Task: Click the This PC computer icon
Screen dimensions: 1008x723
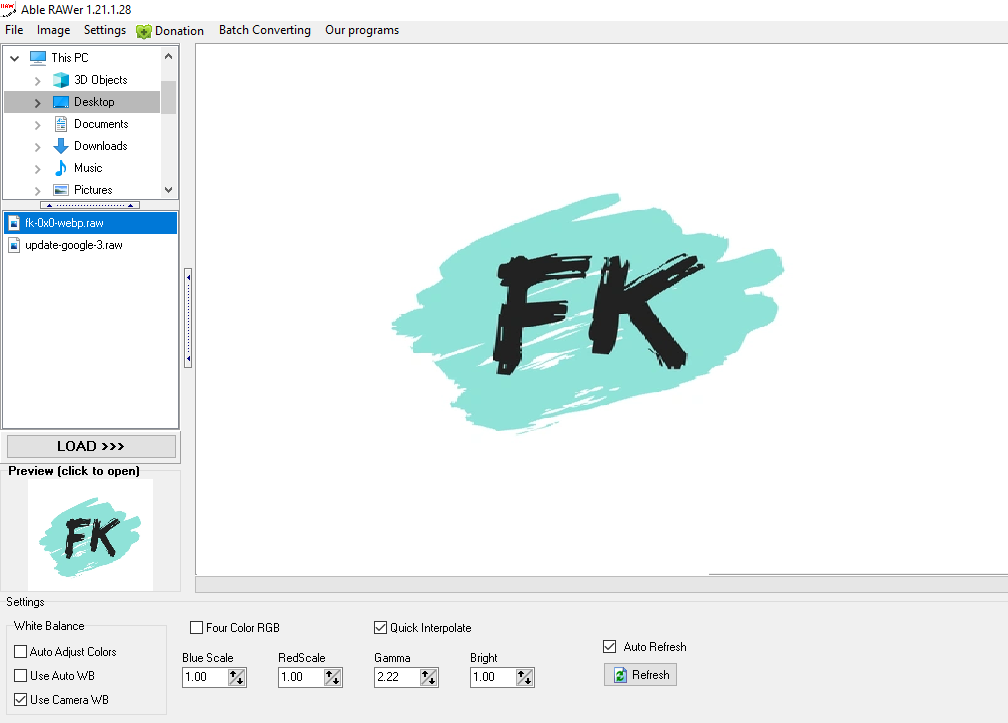Action: pos(38,58)
